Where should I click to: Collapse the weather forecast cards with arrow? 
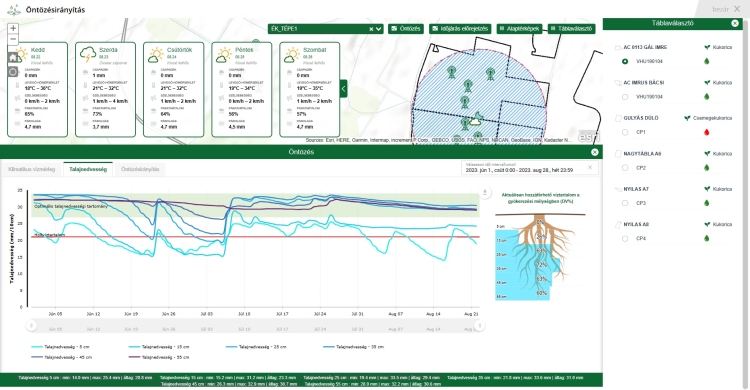click(343, 89)
